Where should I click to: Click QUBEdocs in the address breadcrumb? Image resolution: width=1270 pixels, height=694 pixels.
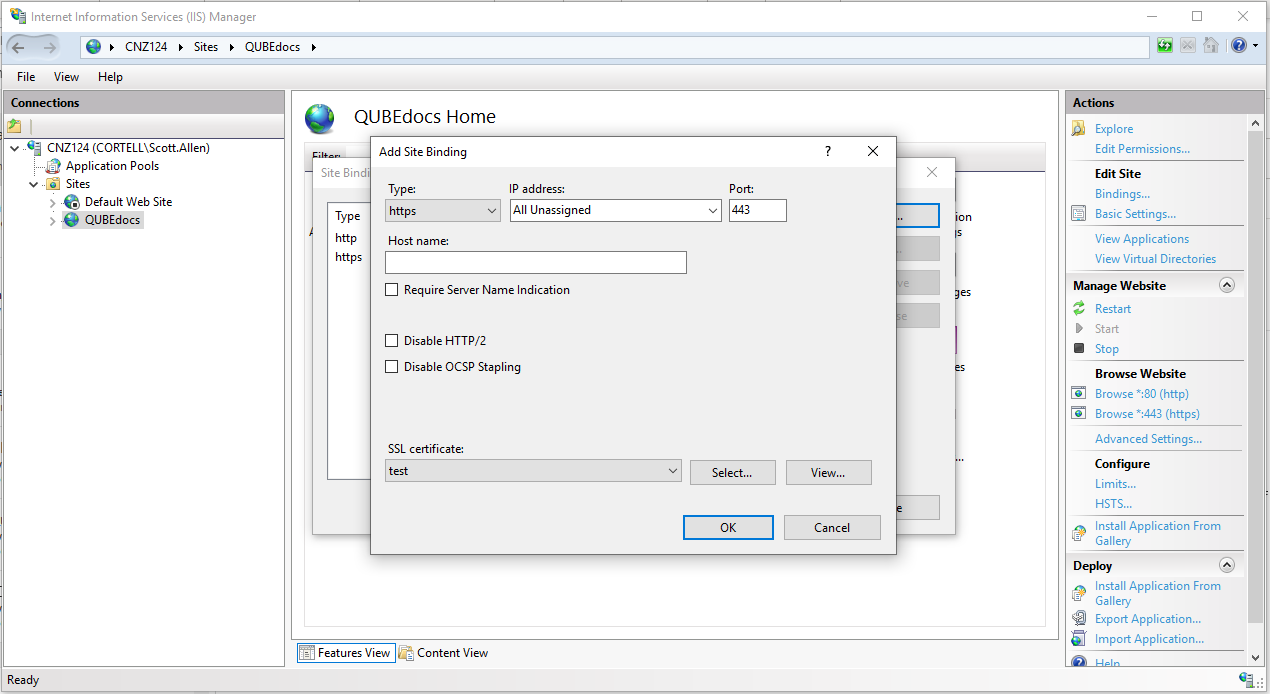point(272,47)
